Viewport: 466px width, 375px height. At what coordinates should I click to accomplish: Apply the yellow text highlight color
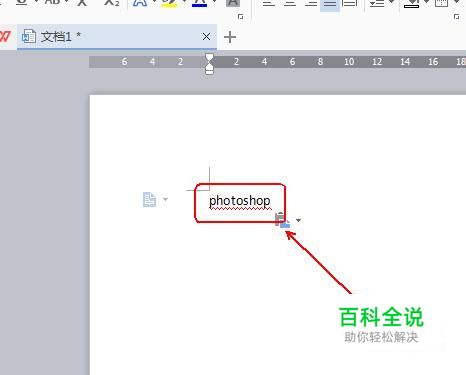click(170, 3)
